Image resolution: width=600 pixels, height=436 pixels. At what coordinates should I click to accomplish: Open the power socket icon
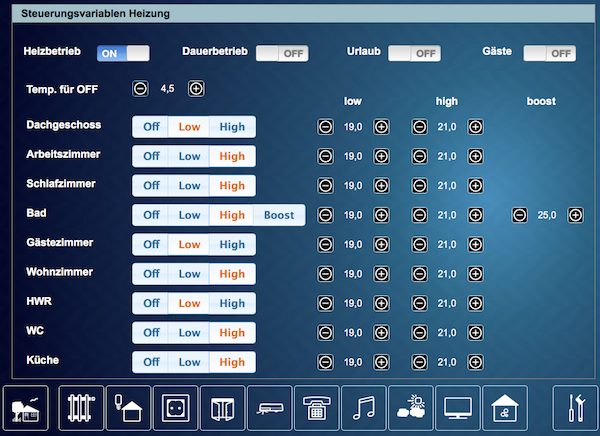click(176, 408)
